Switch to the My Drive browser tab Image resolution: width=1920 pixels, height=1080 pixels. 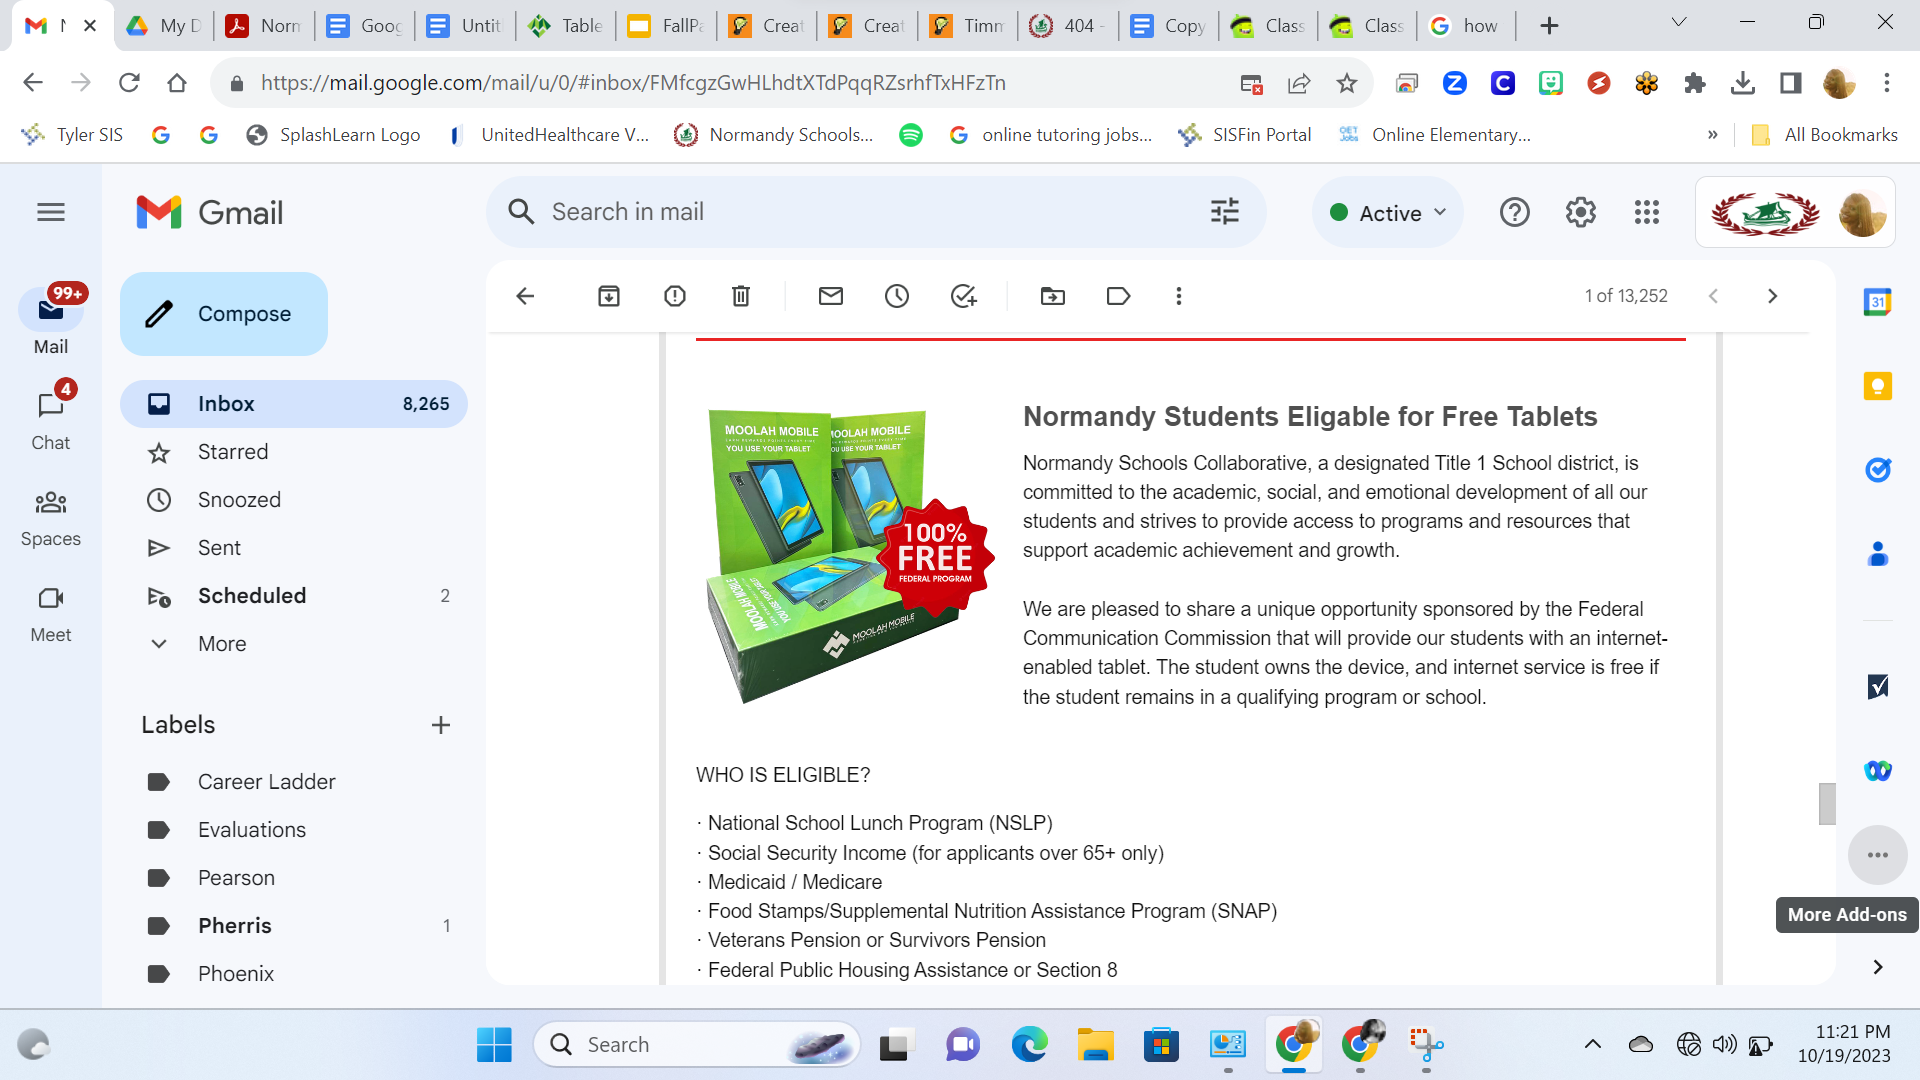pyautogui.click(x=164, y=26)
